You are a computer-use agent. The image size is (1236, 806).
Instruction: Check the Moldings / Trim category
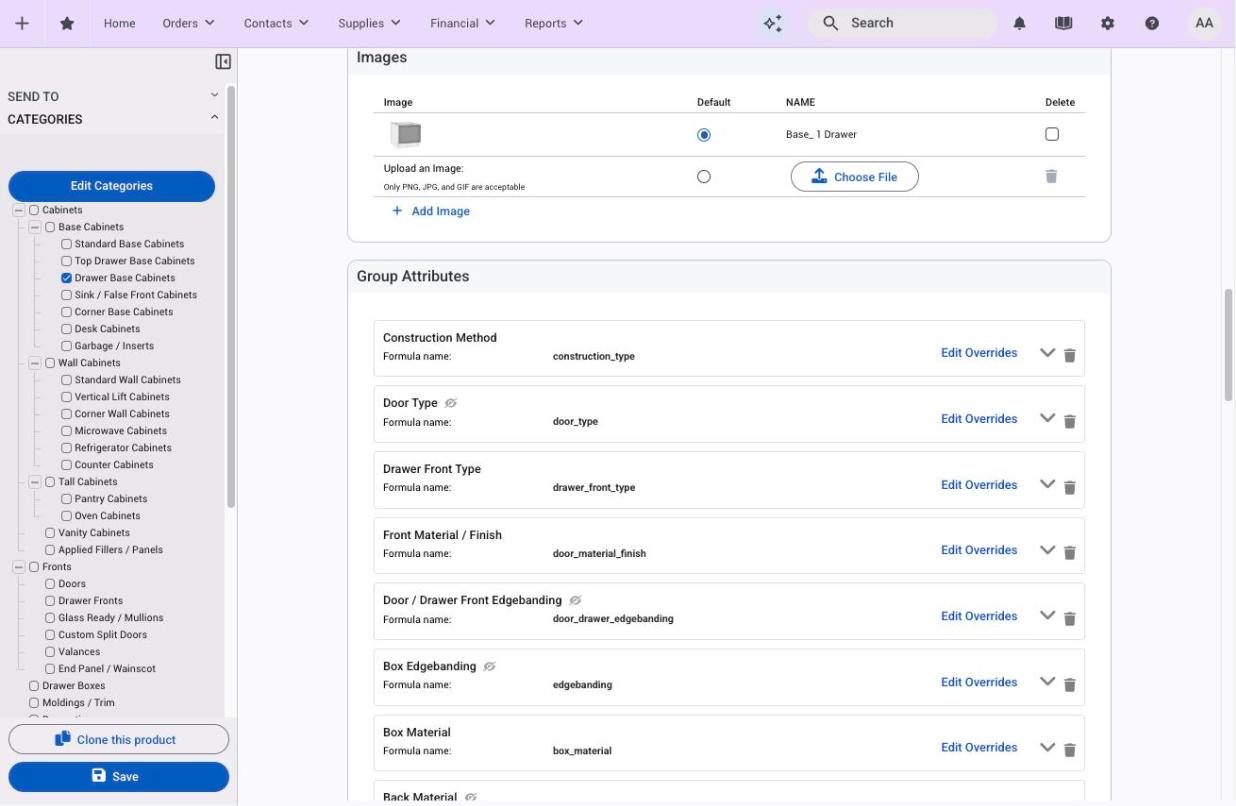coord(34,703)
